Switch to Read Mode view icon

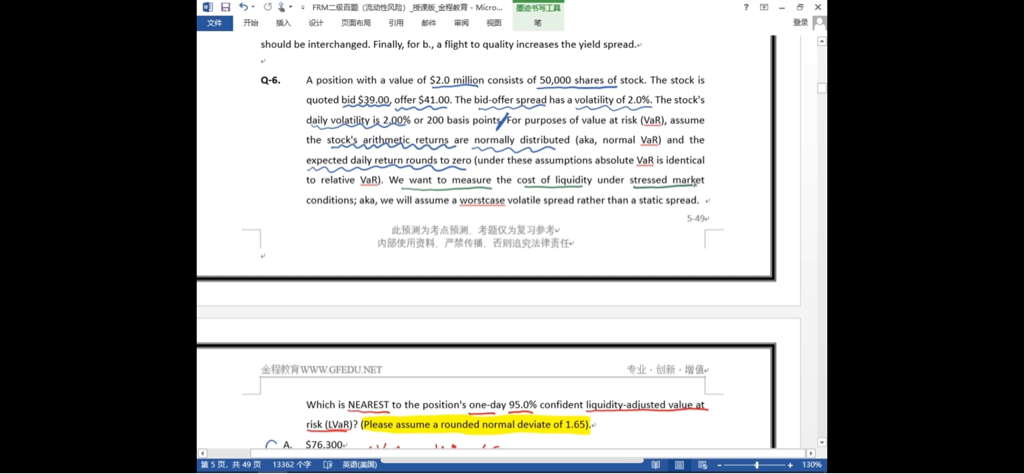click(656, 465)
